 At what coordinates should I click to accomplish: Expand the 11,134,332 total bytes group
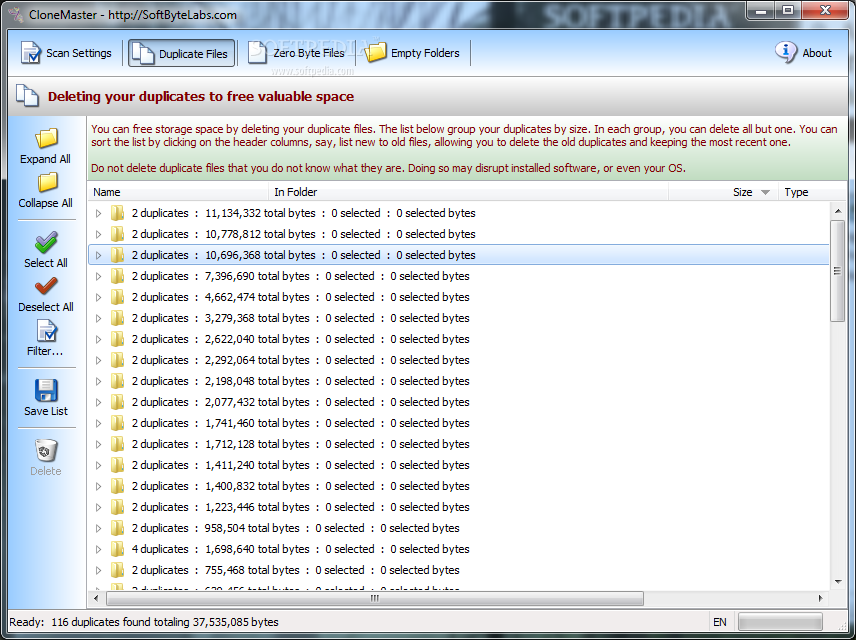pyautogui.click(x=99, y=214)
